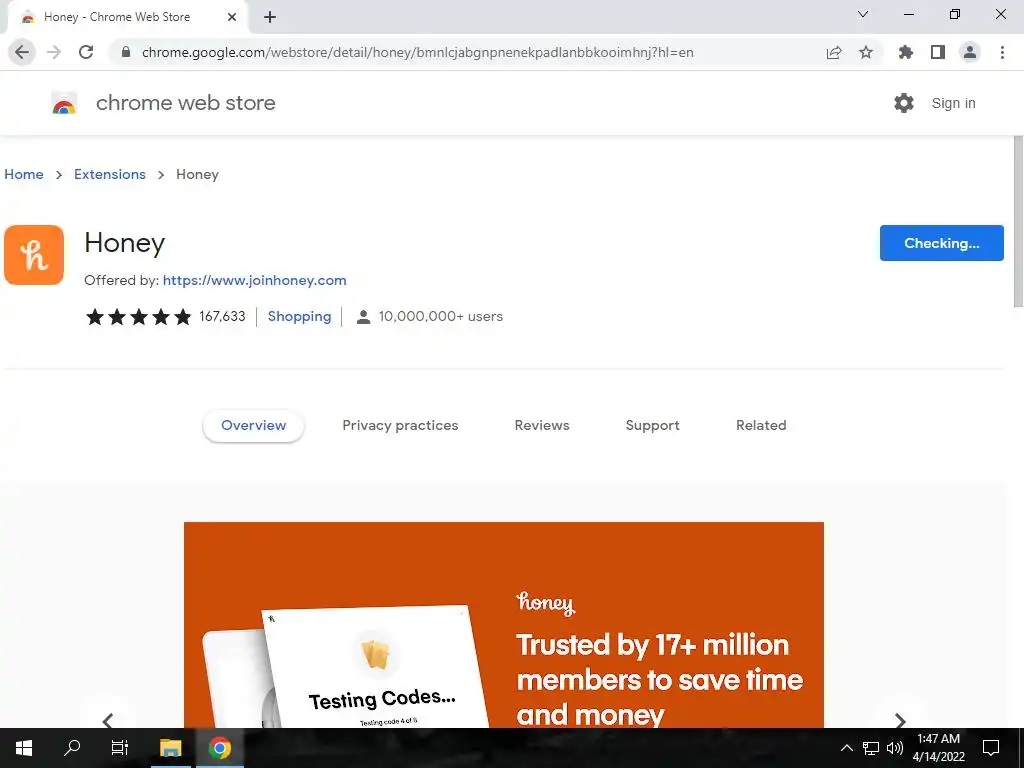1024x768 pixels.
Task: Open Chrome three-dot menu
Action: click(x=1002, y=52)
